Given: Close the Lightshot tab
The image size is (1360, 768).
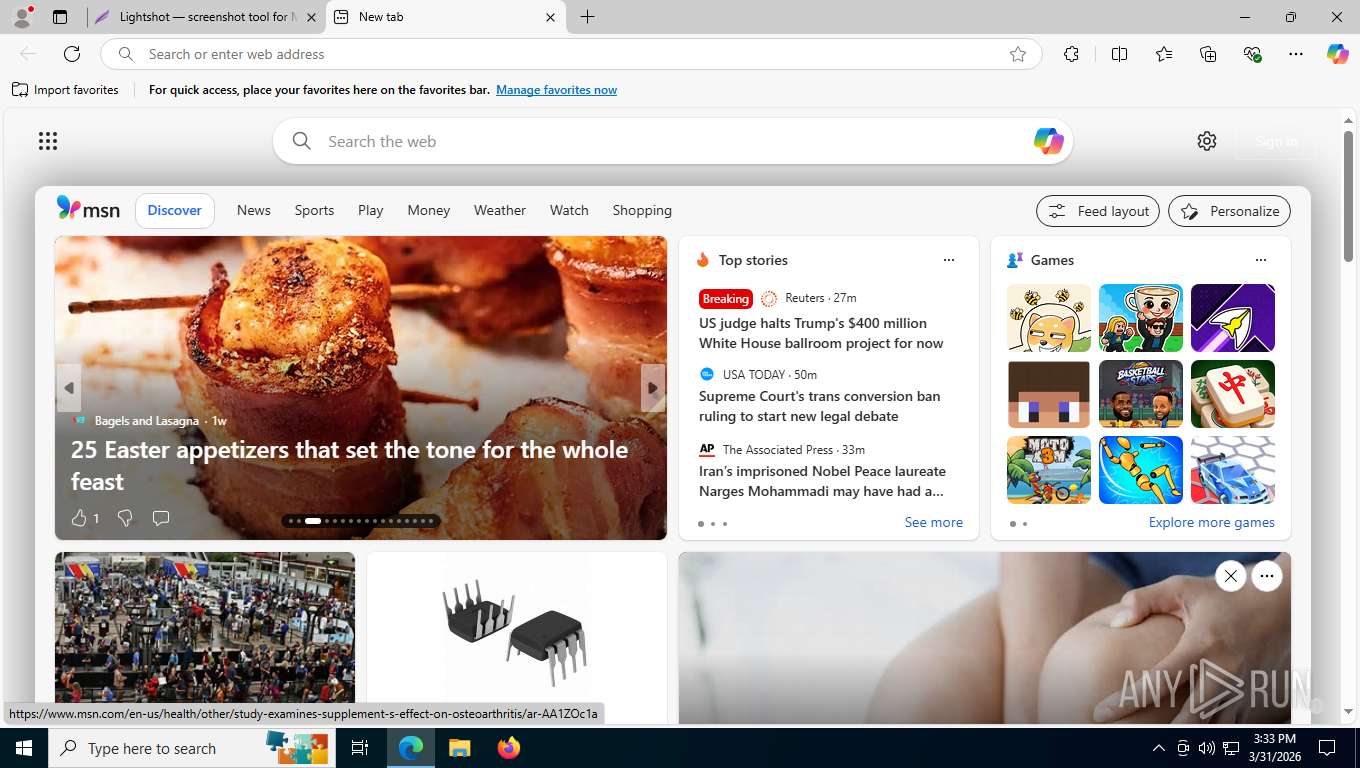Looking at the screenshot, I should (x=311, y=17).
